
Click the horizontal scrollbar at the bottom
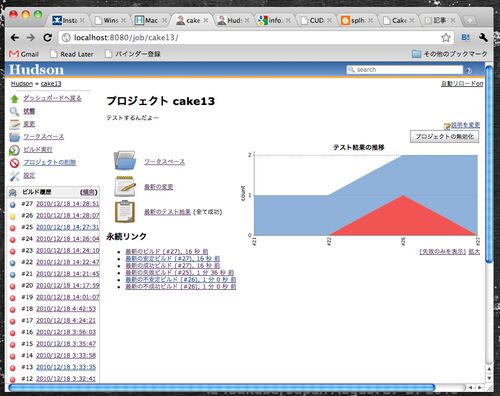[222, 387]
